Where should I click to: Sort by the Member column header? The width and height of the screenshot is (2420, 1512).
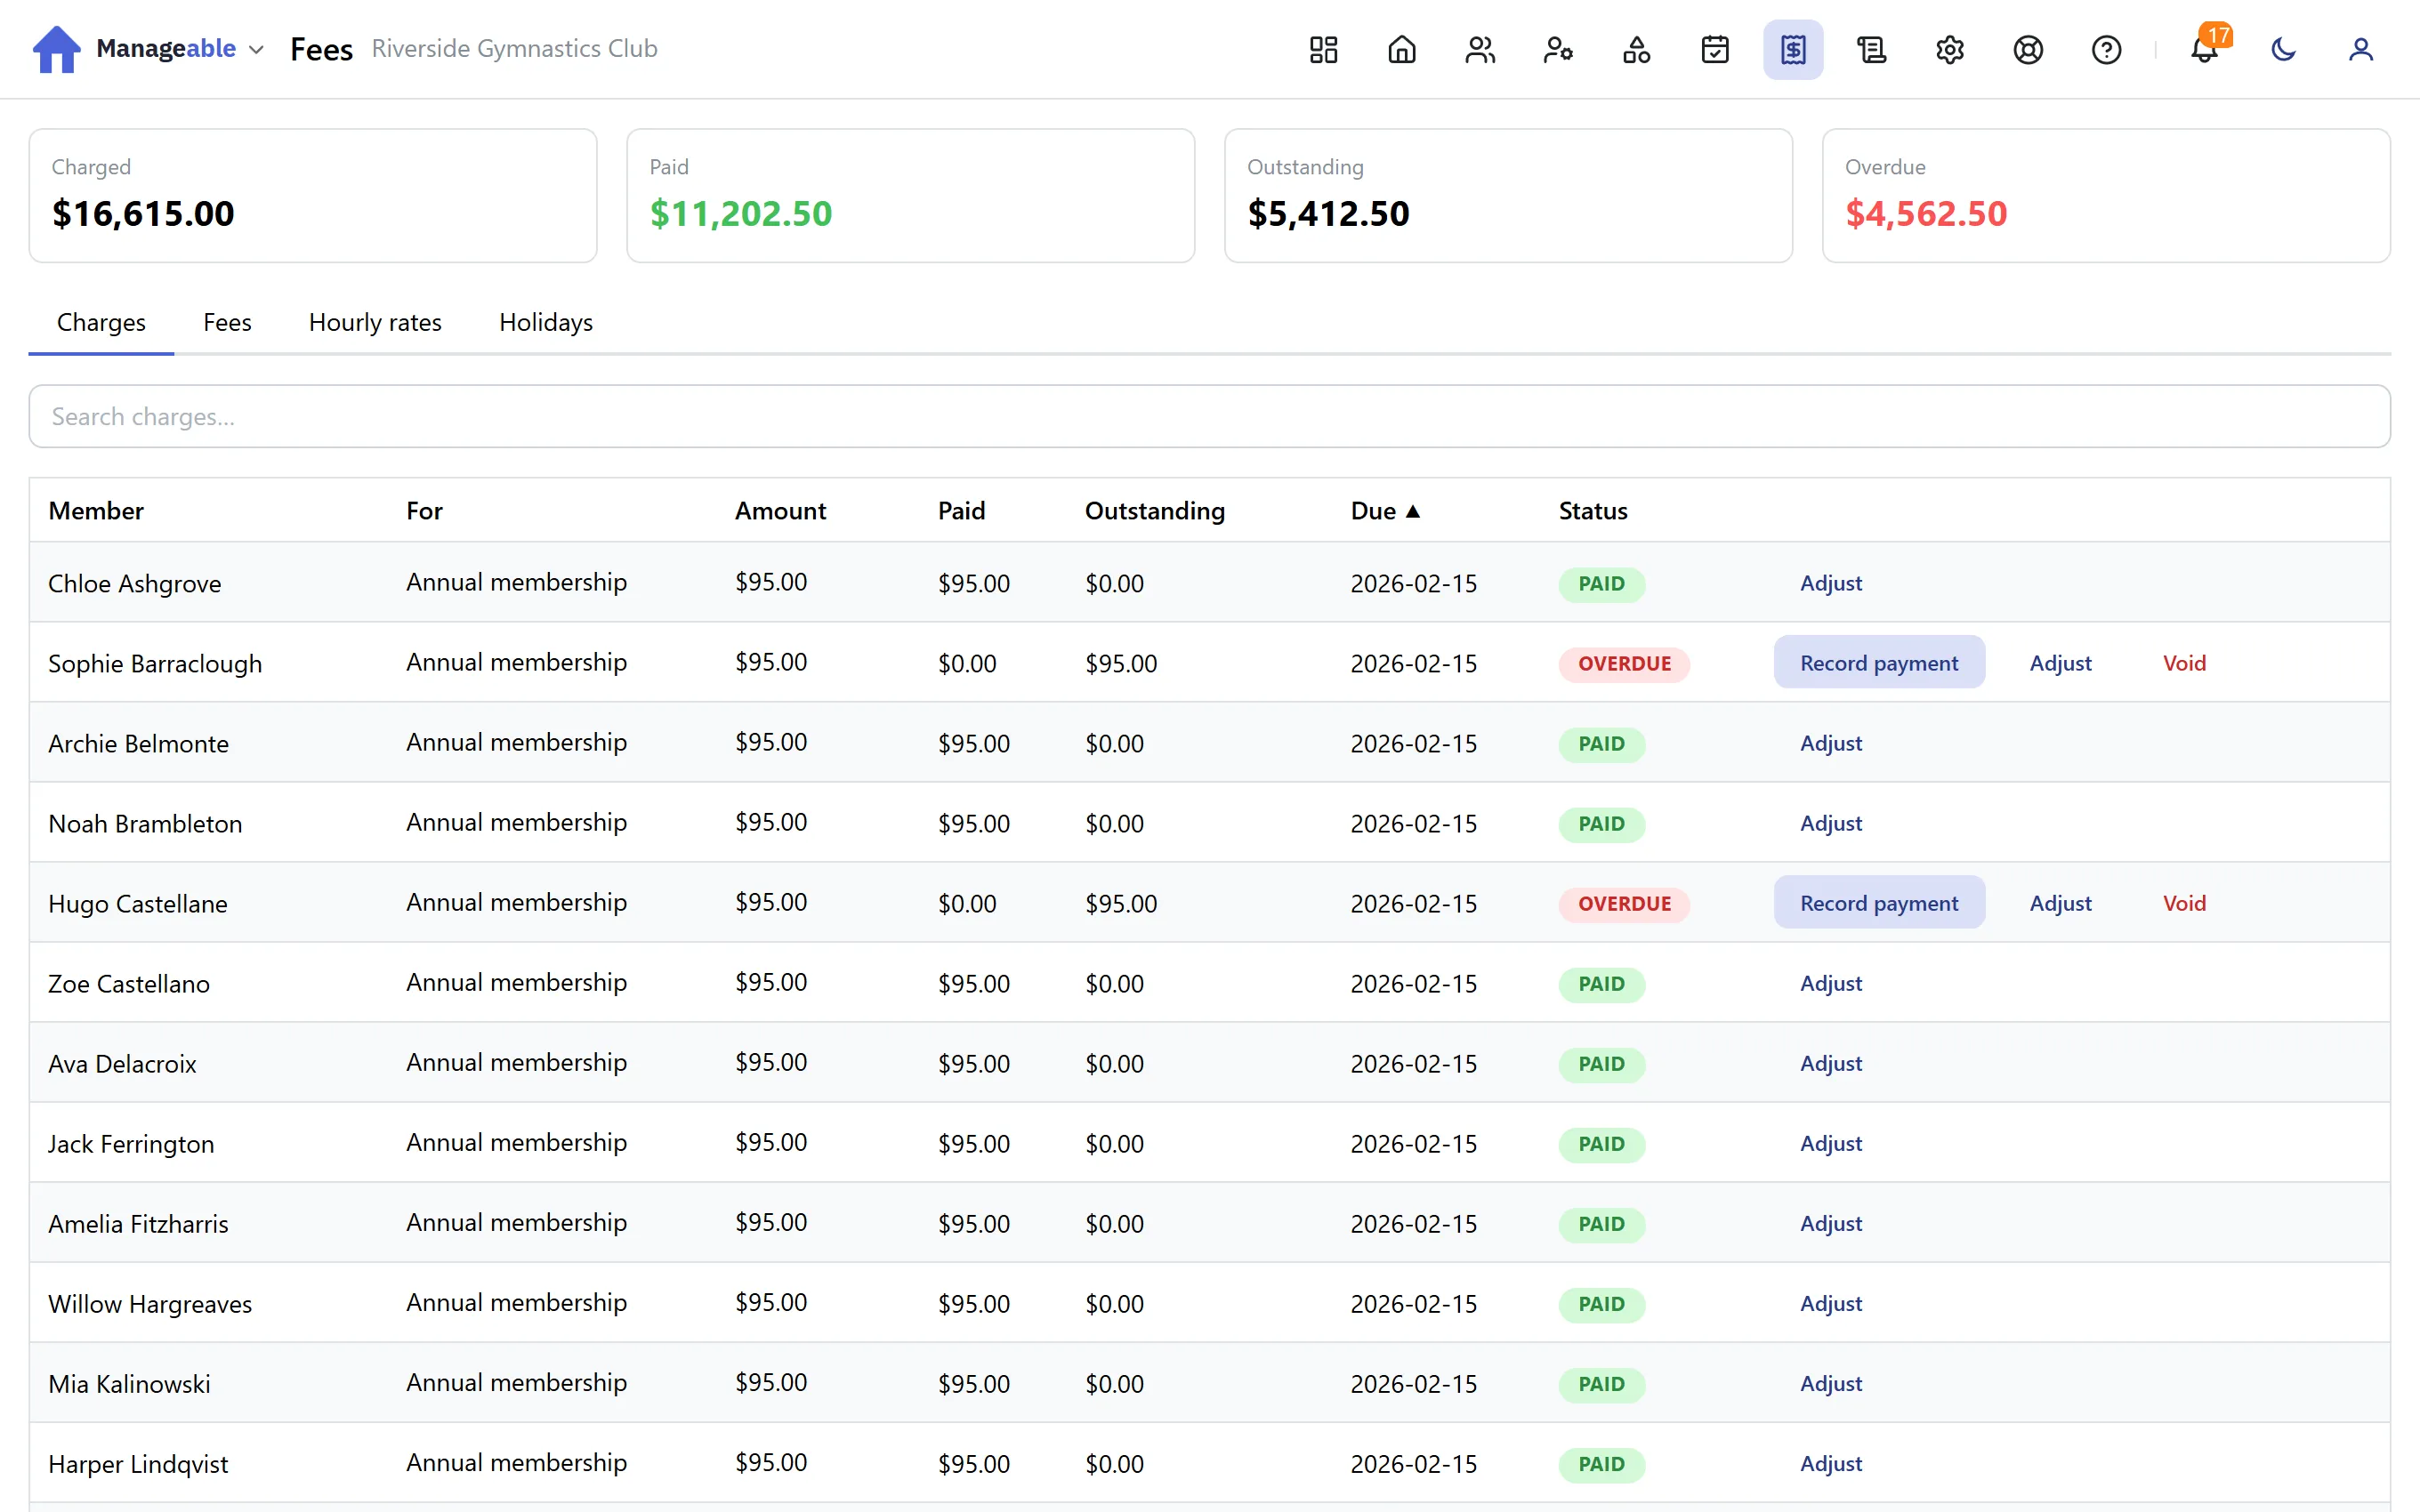[x=96, y=511]
